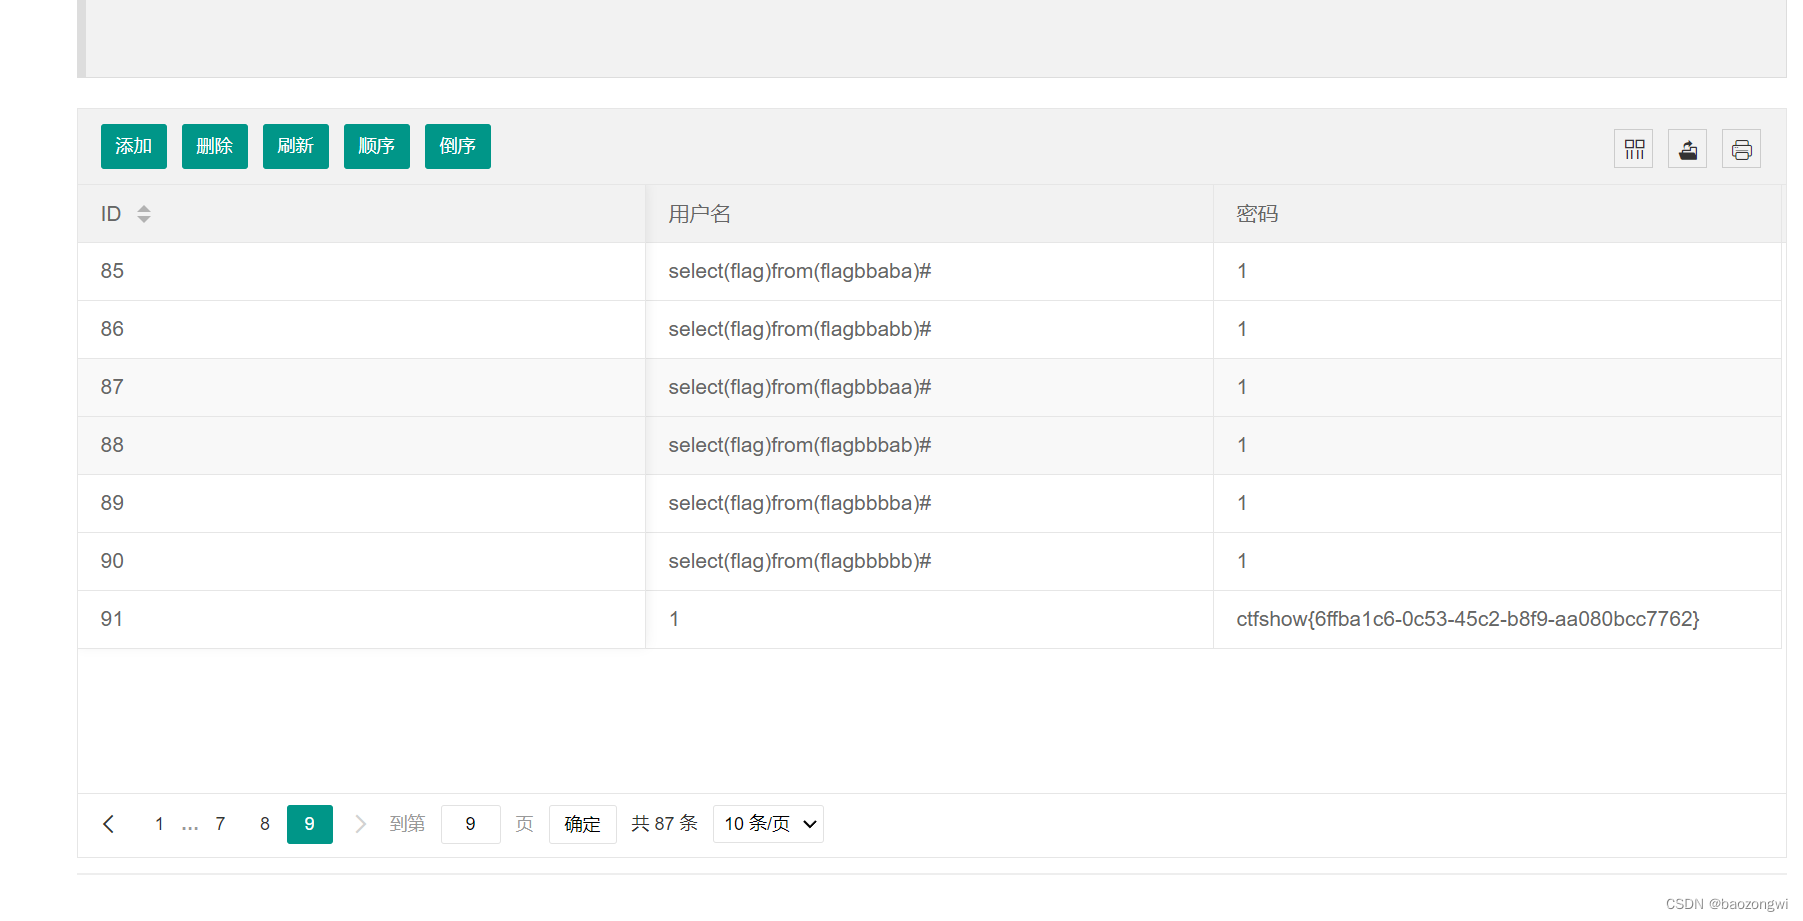
Task: Click username select(flag)from(flagbbbaa)#
Action: coord(800,388)
